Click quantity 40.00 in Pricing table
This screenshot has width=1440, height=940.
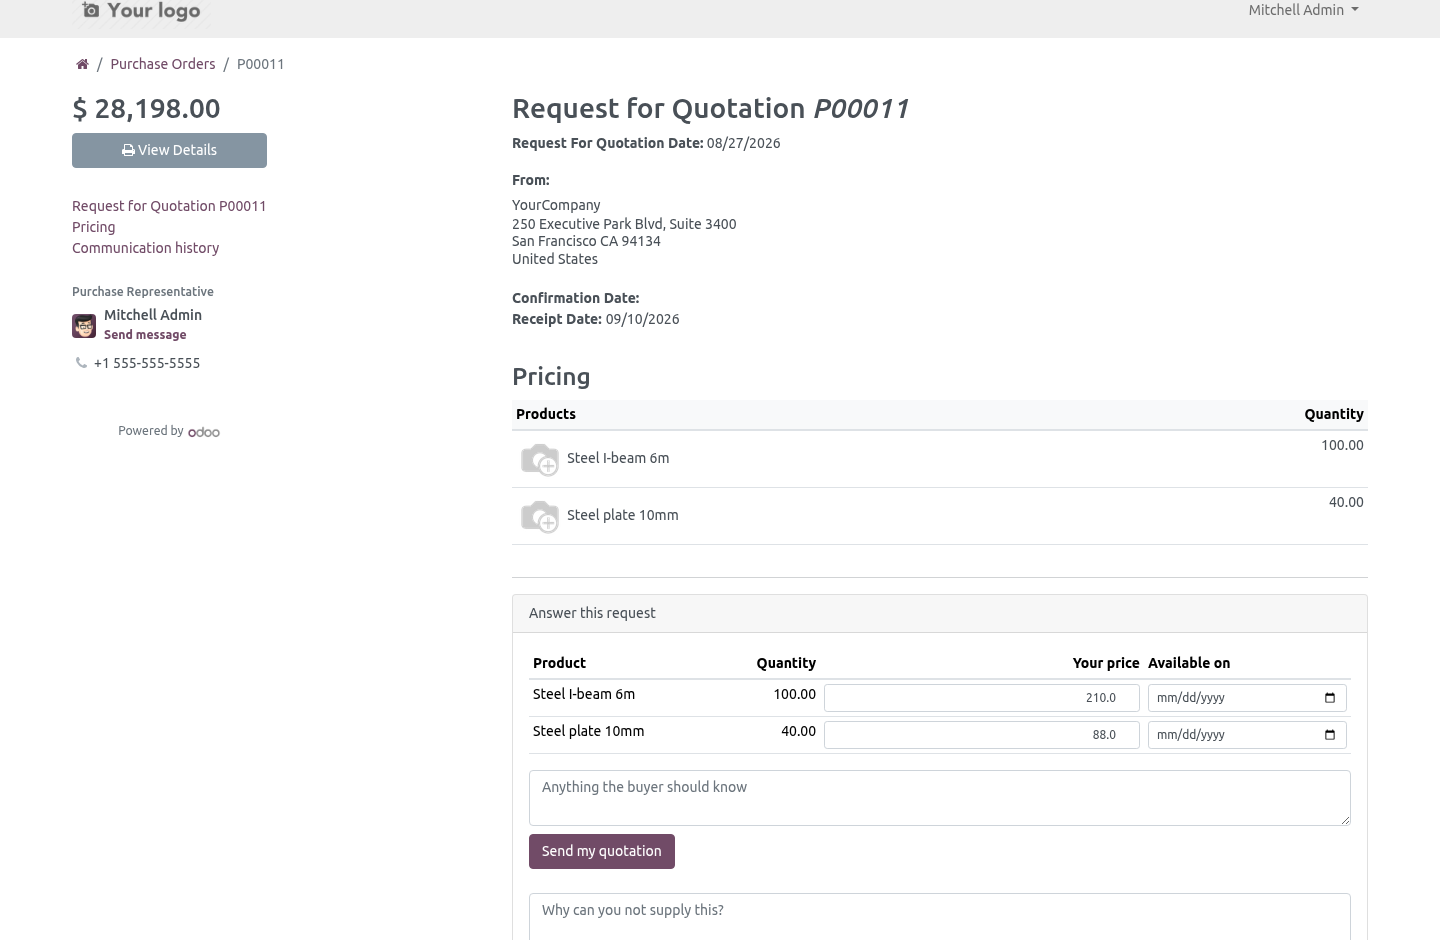click(1346, 502)
